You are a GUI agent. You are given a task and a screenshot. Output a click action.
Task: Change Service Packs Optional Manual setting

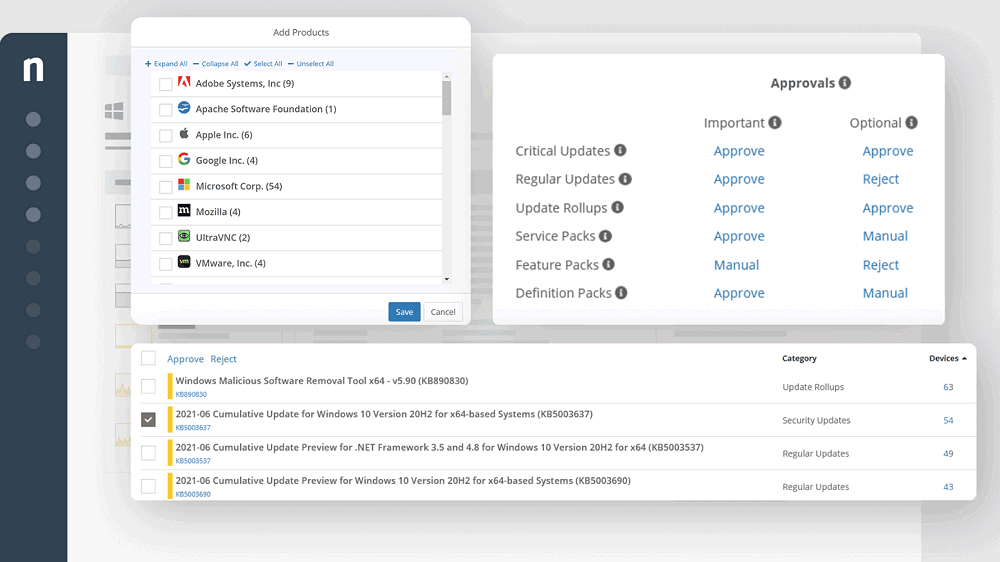click(885, 236)
